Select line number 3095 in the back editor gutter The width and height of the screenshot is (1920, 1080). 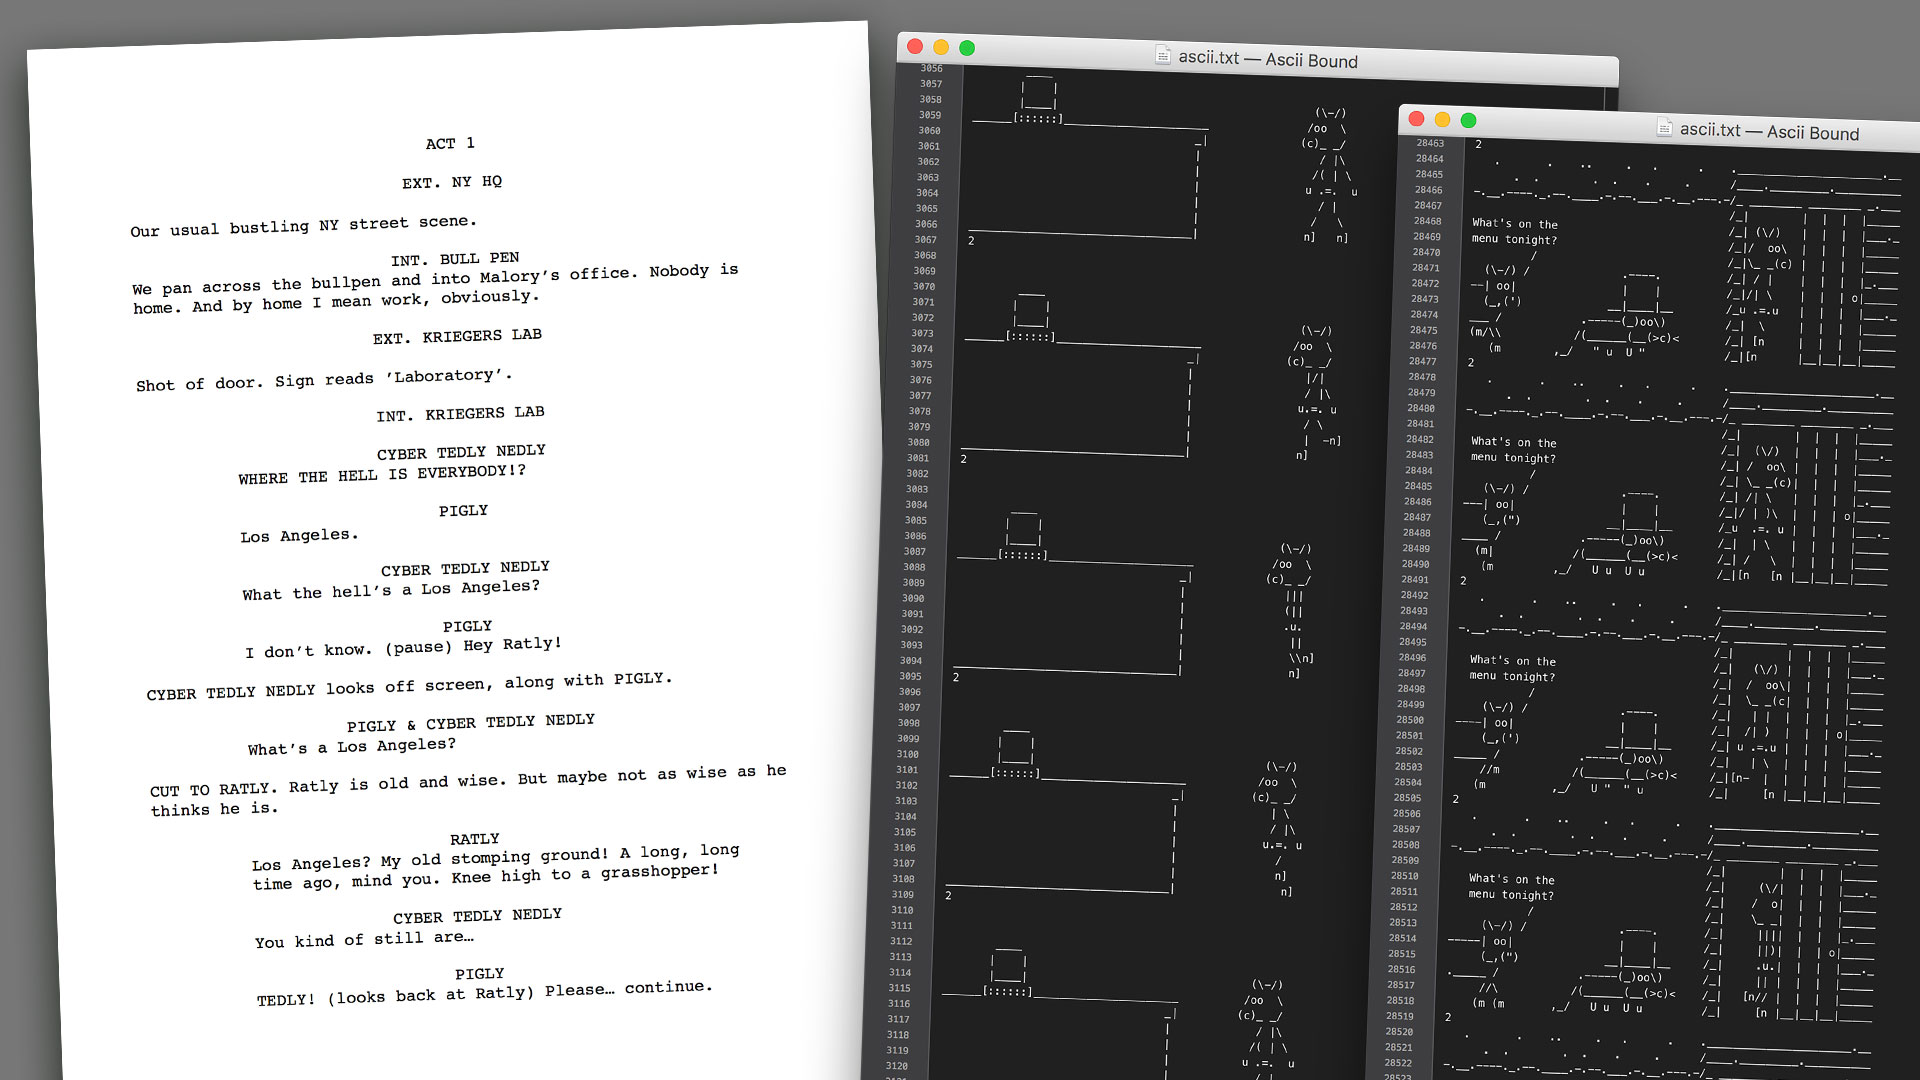(x=910, y=676)
